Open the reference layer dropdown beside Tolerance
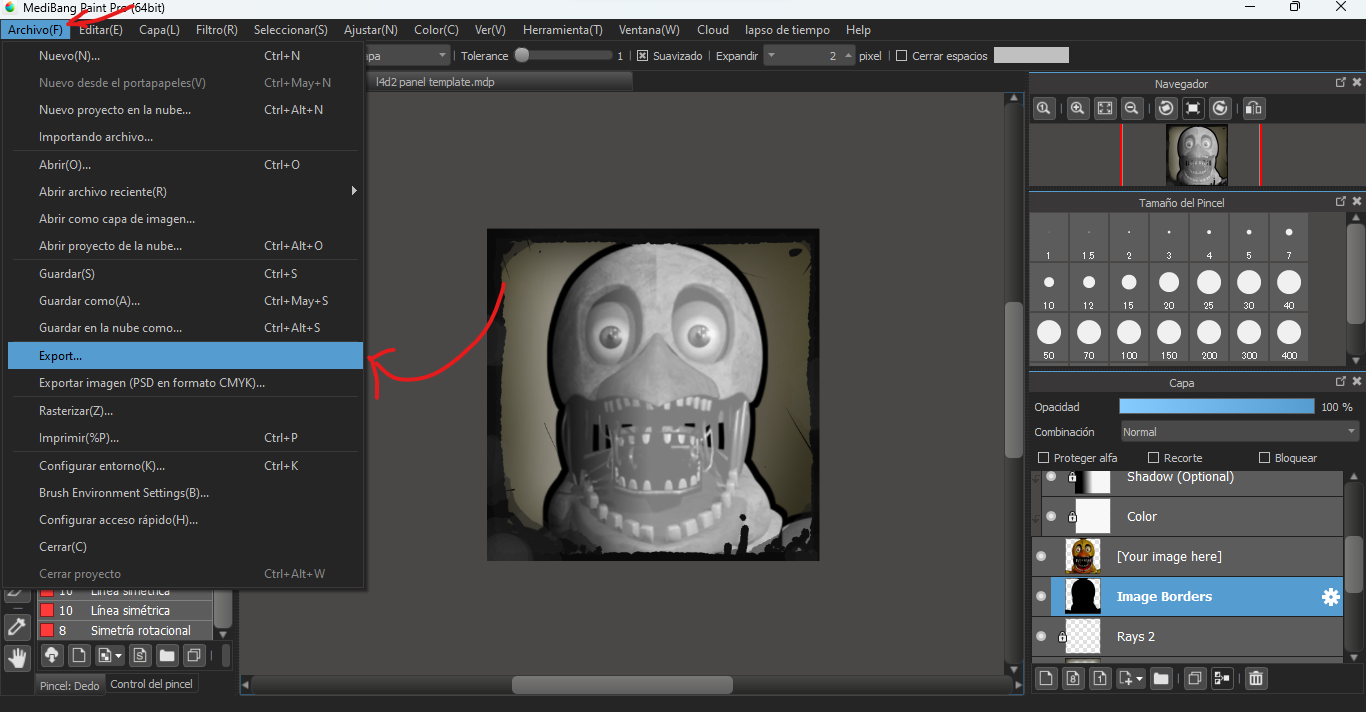This screenshot has width=1366, height=712. coord(442,56)
